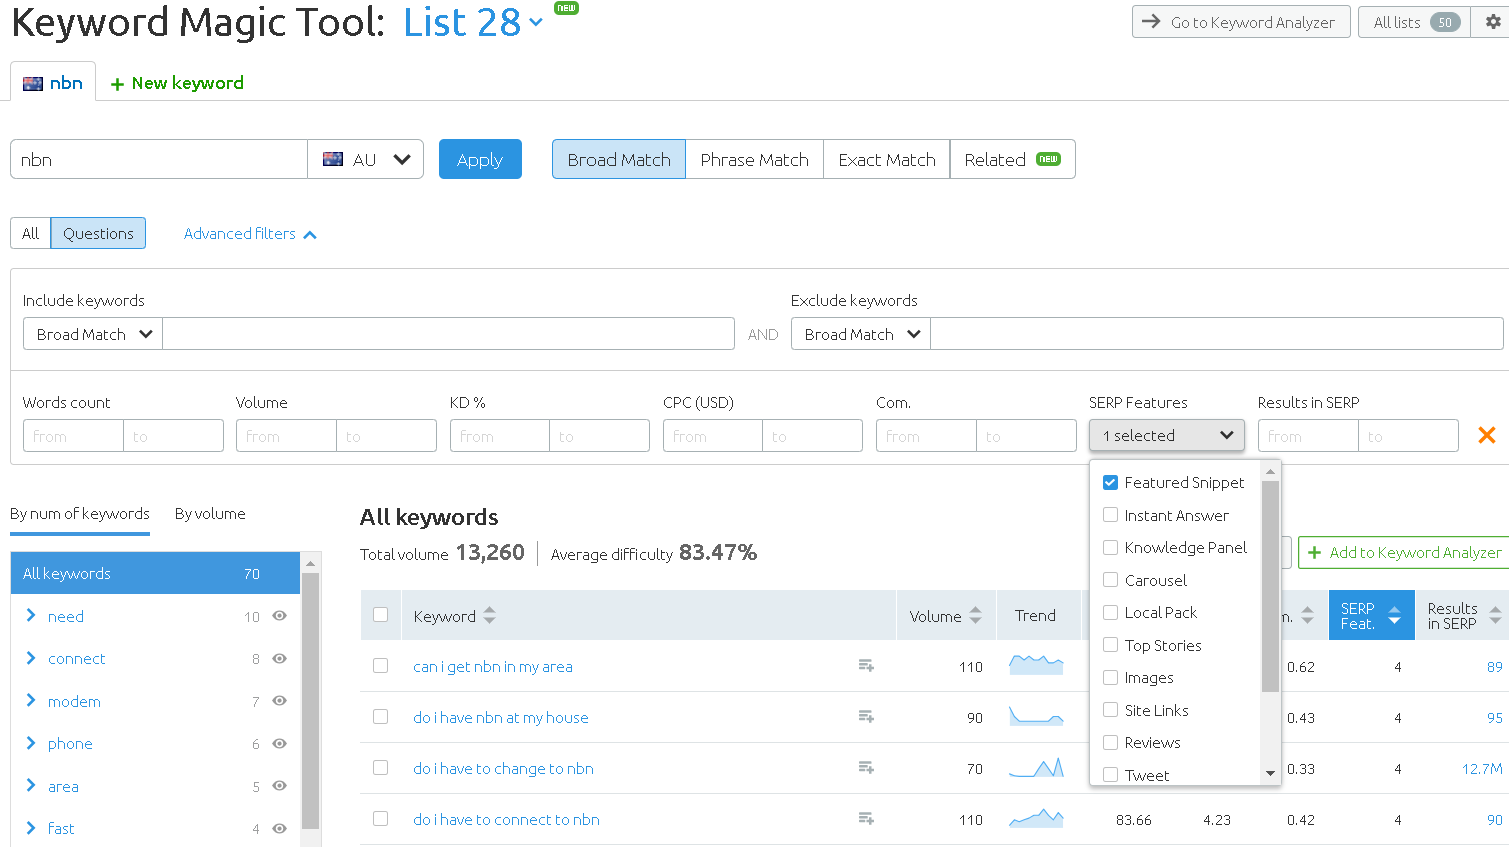Select all keywords header checkbox
The image size is (1509, 847).
380,615
